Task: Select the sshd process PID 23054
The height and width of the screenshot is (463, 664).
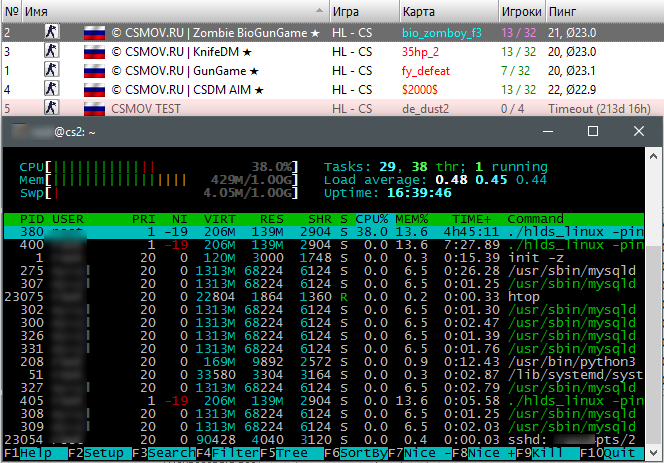Action: point(324,440)
